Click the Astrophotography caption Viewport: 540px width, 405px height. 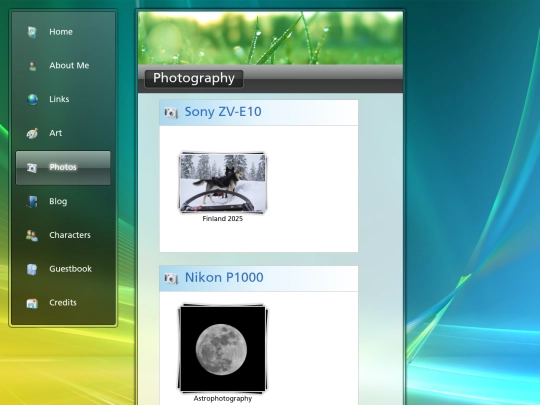point(222,398)
